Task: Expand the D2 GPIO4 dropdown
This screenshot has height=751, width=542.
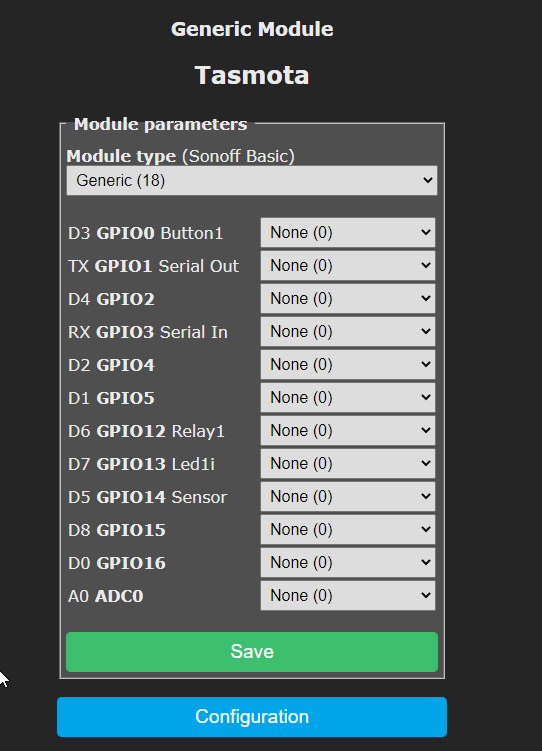Action: click(348, 365)
